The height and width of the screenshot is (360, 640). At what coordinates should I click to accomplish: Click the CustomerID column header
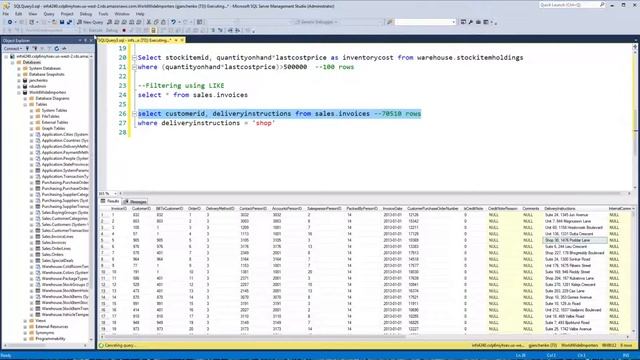(x=141, y=209)
